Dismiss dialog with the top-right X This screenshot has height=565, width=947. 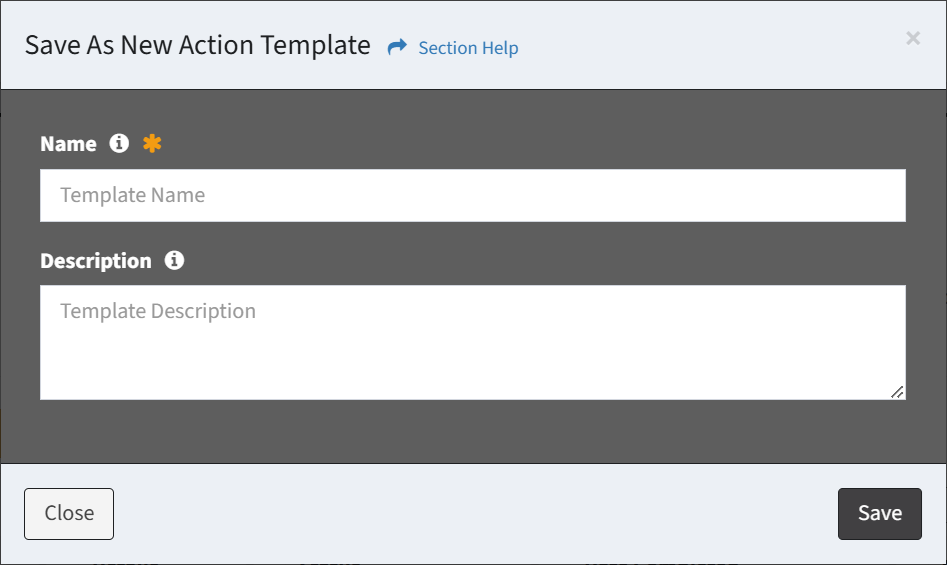click(912, 38)
